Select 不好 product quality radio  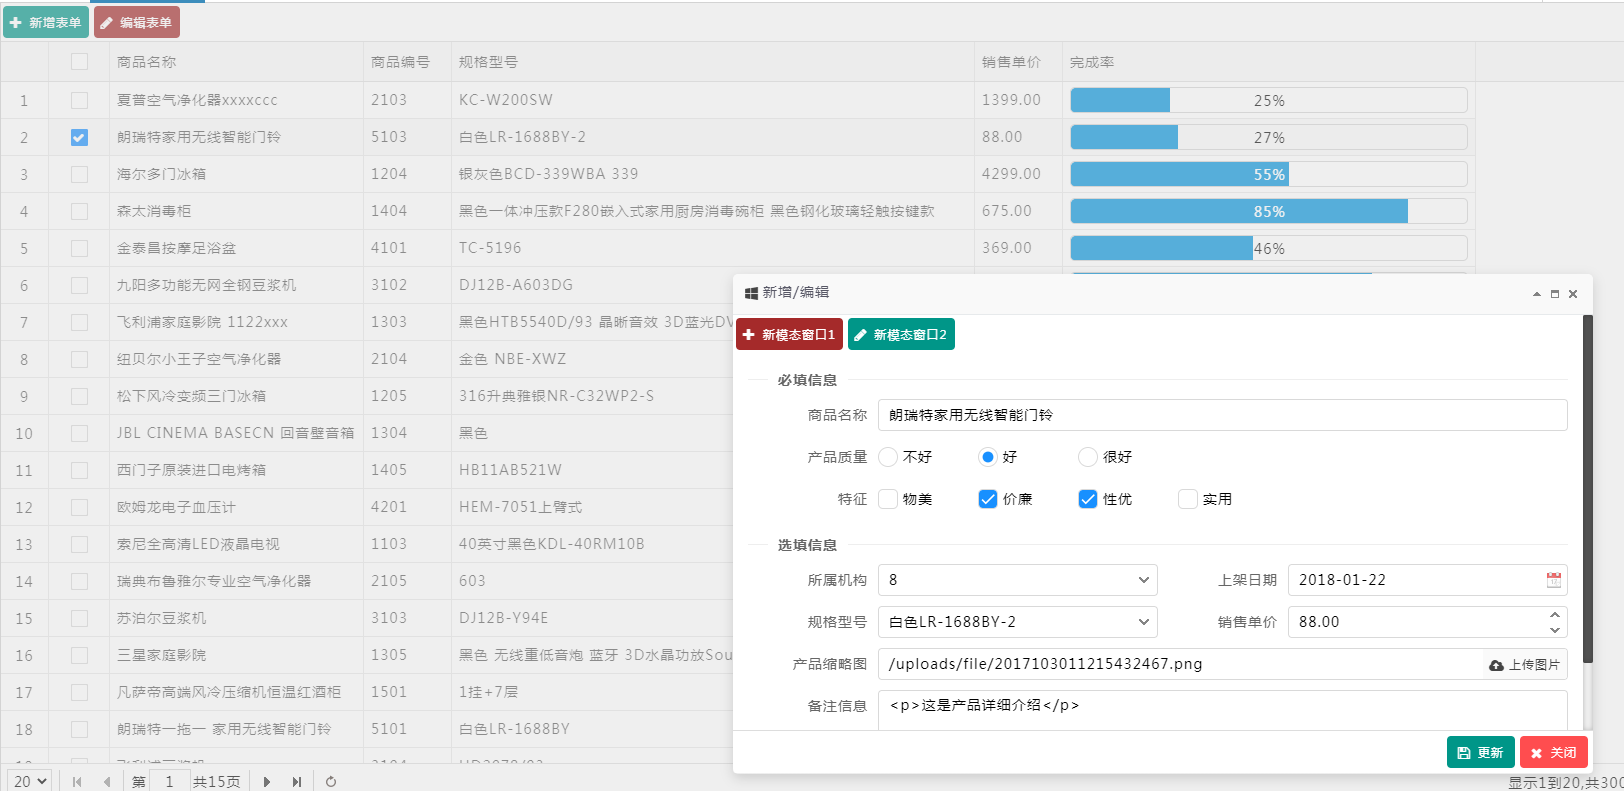[x=888, y=457]
